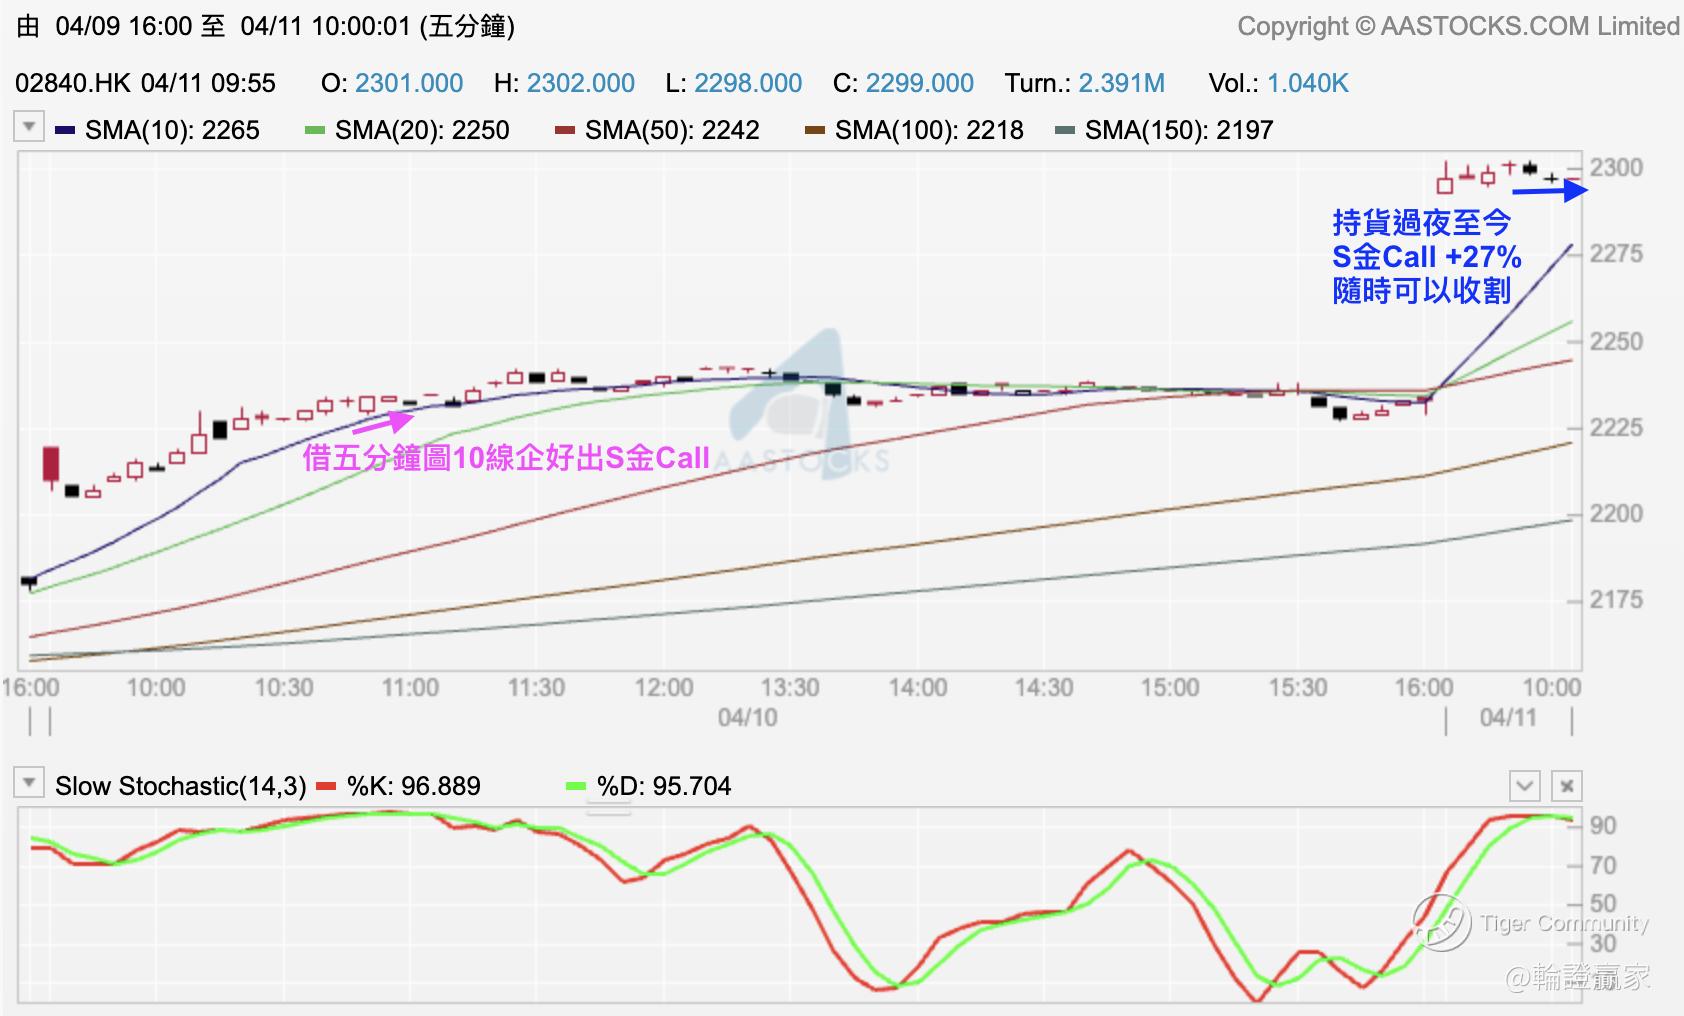The image size is (1684, 1016).
Task: Click the %D green color swatch
Action: [576, 786]
